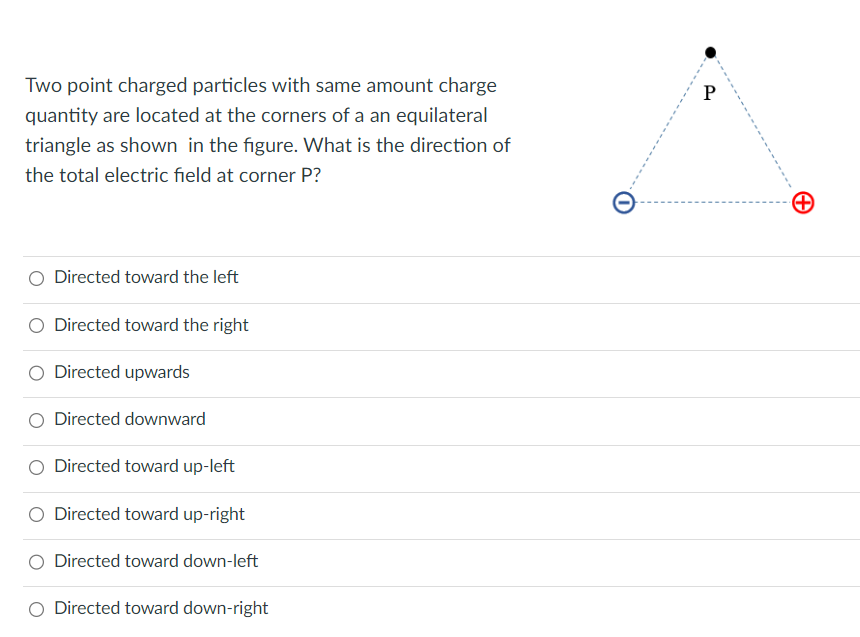The image size is (860, 637).
Task: Select the 'Directed toward the left' option
Action: pyautogui.click(x=36, y=278)
